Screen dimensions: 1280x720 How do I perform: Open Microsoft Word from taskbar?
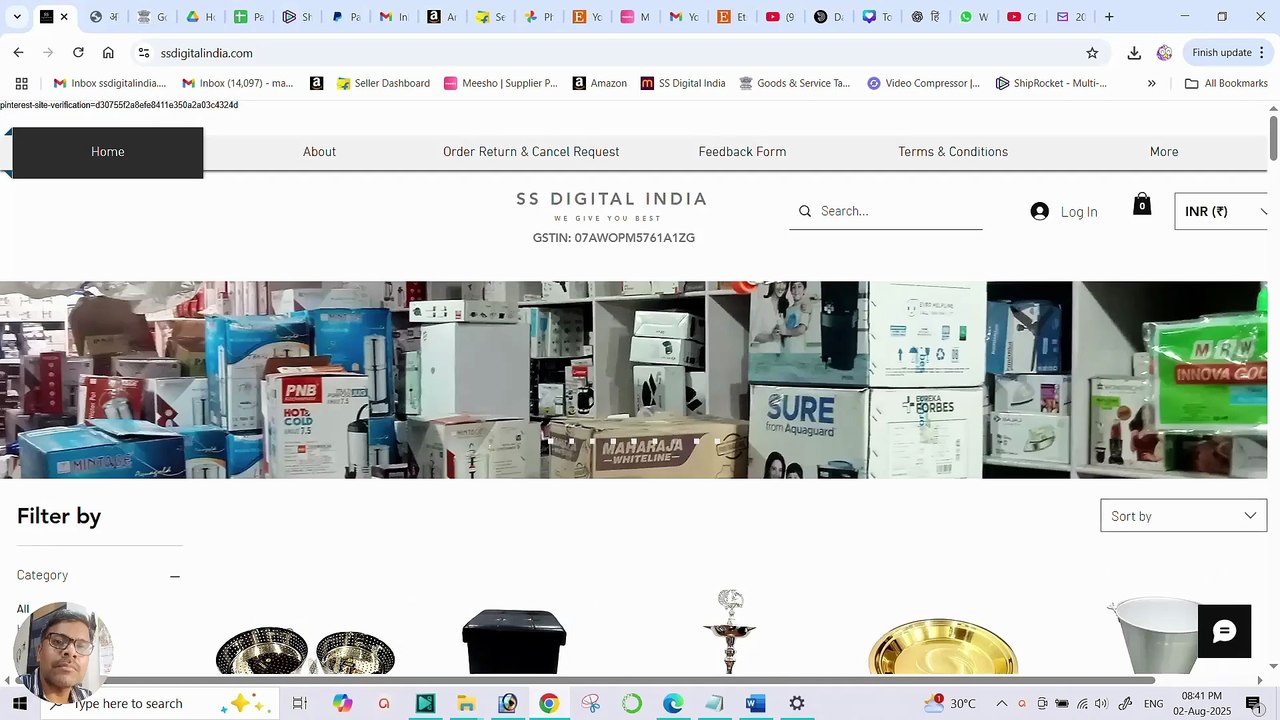(x=755, y=704)
